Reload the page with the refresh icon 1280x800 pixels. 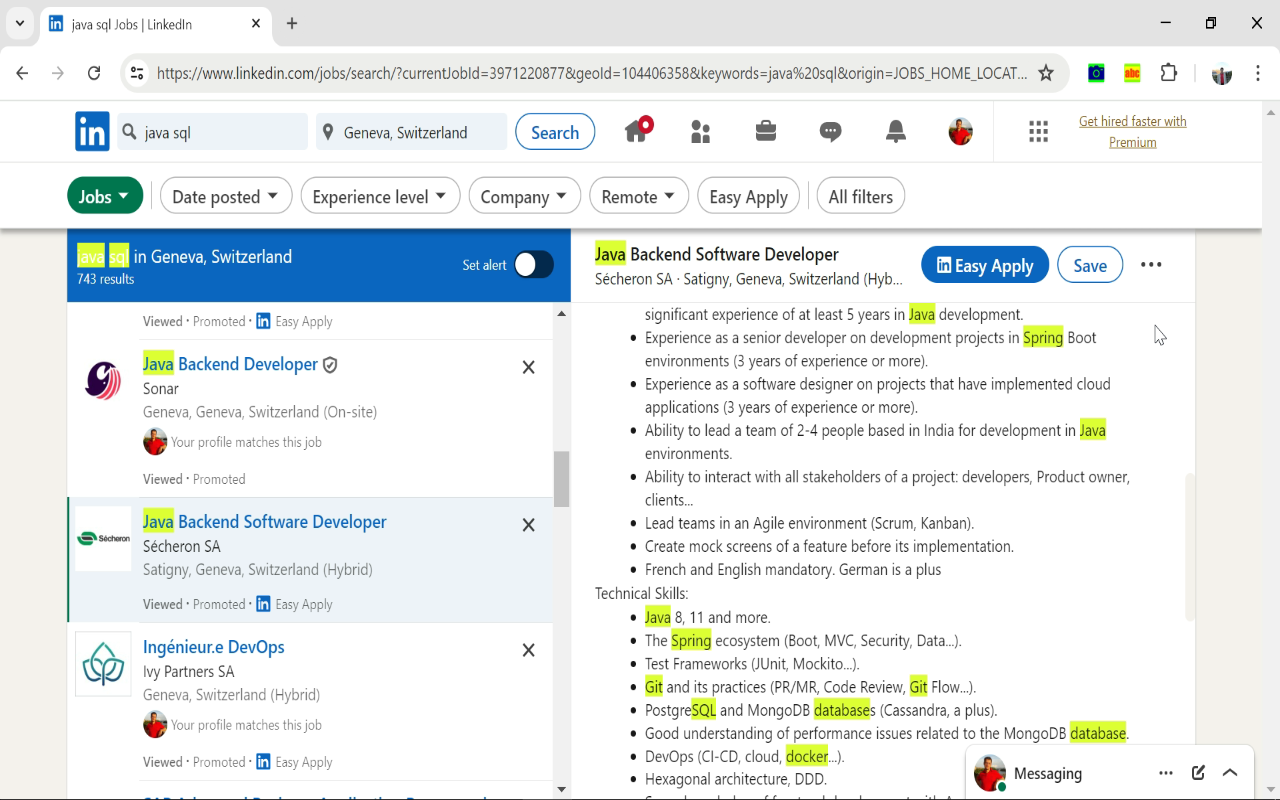coord(94,72)
